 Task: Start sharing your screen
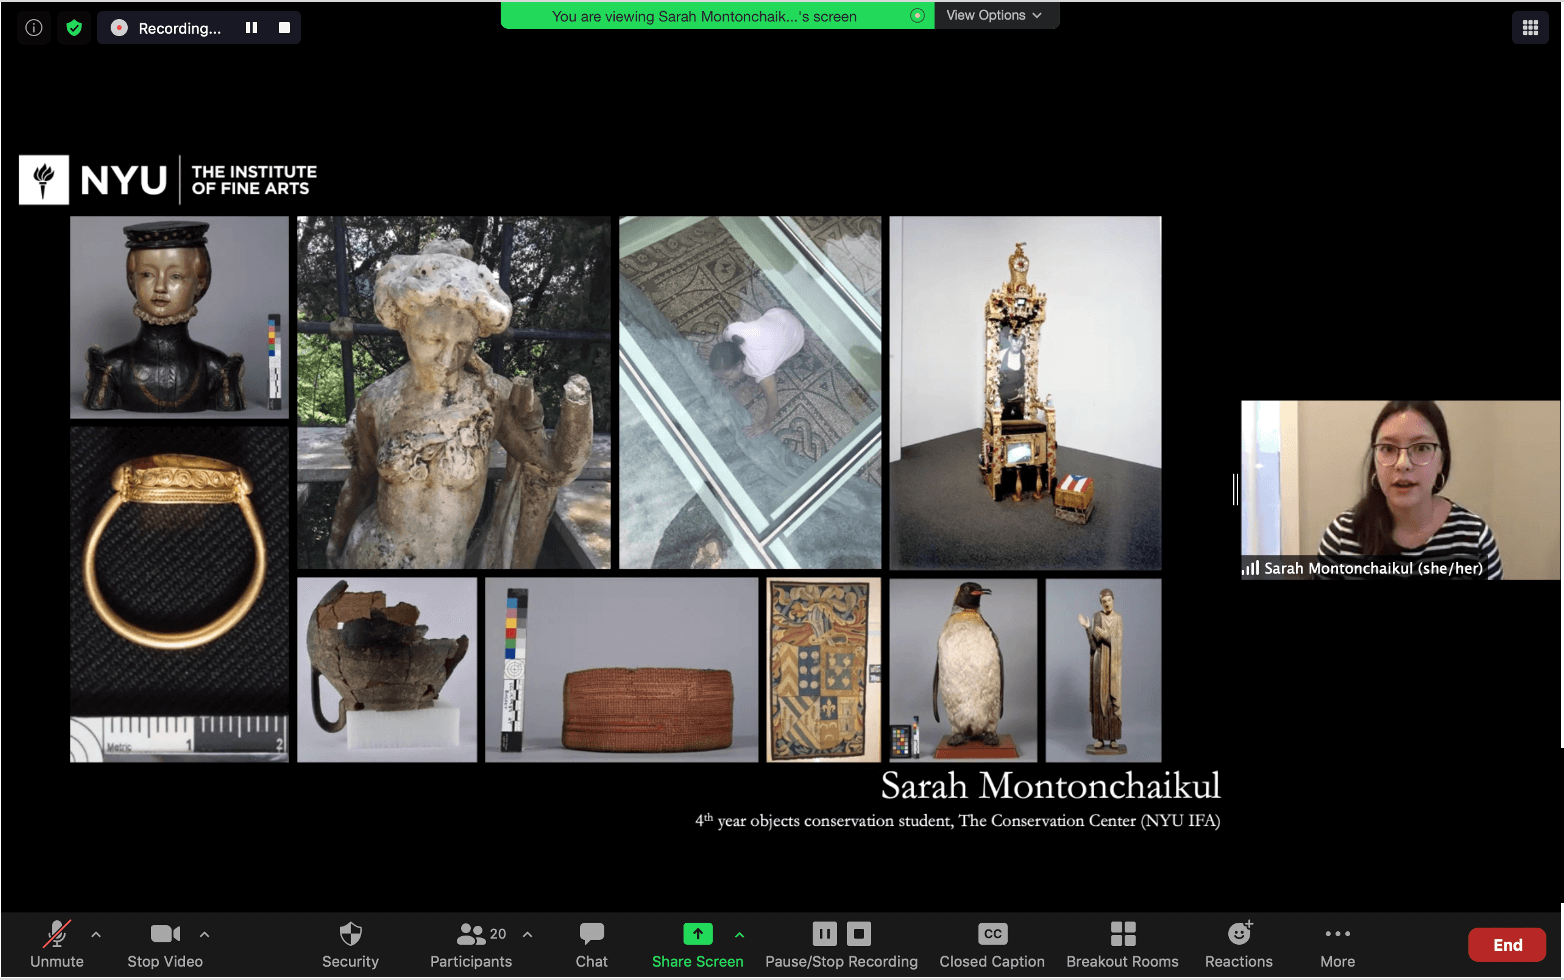pyautogui.click(x=697, y=943)
